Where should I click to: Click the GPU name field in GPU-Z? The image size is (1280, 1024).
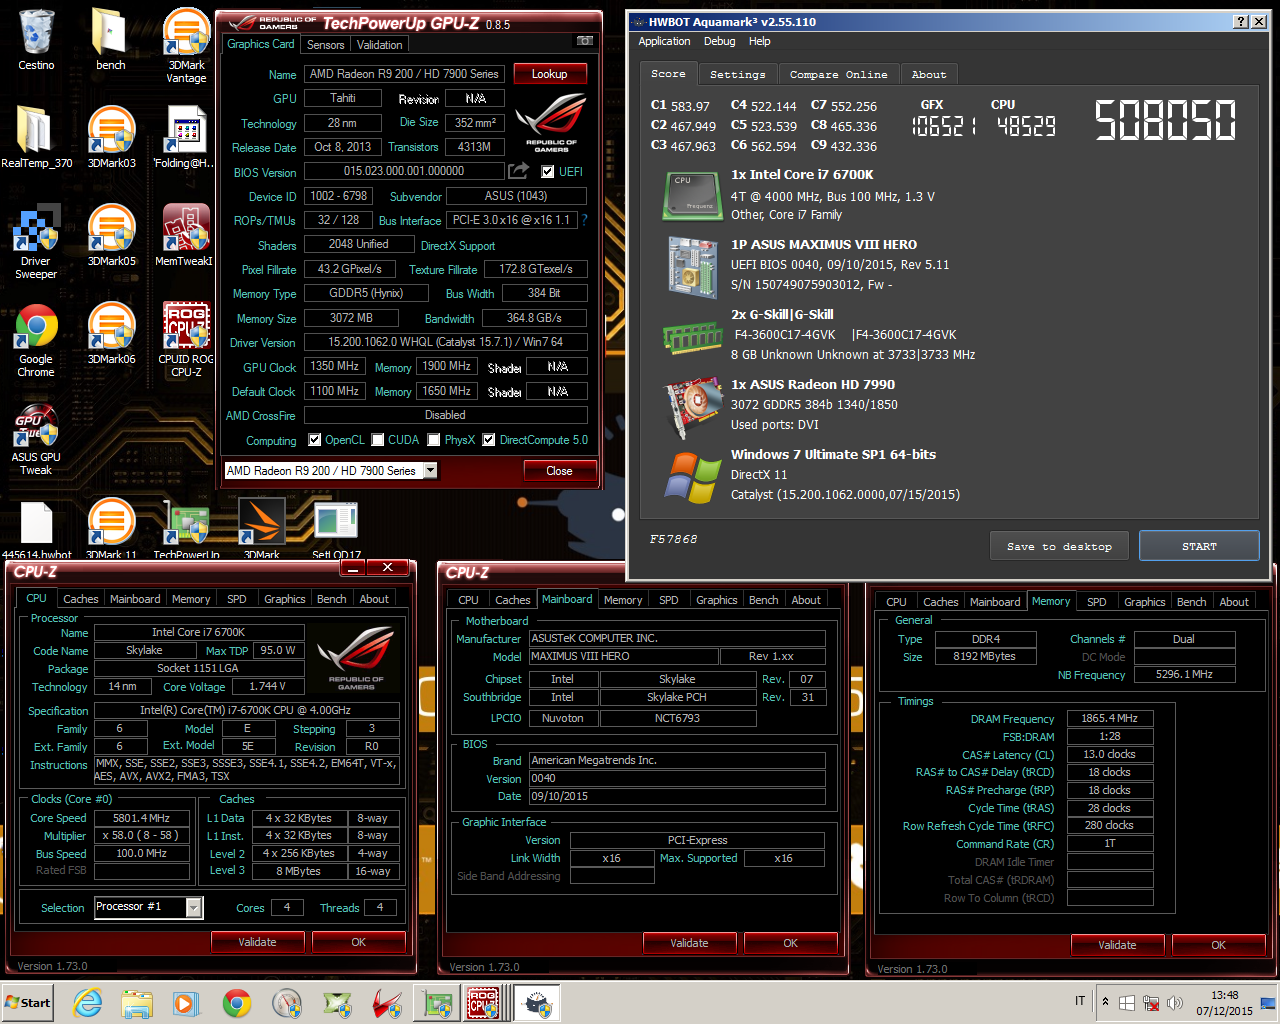click(404, 74)
